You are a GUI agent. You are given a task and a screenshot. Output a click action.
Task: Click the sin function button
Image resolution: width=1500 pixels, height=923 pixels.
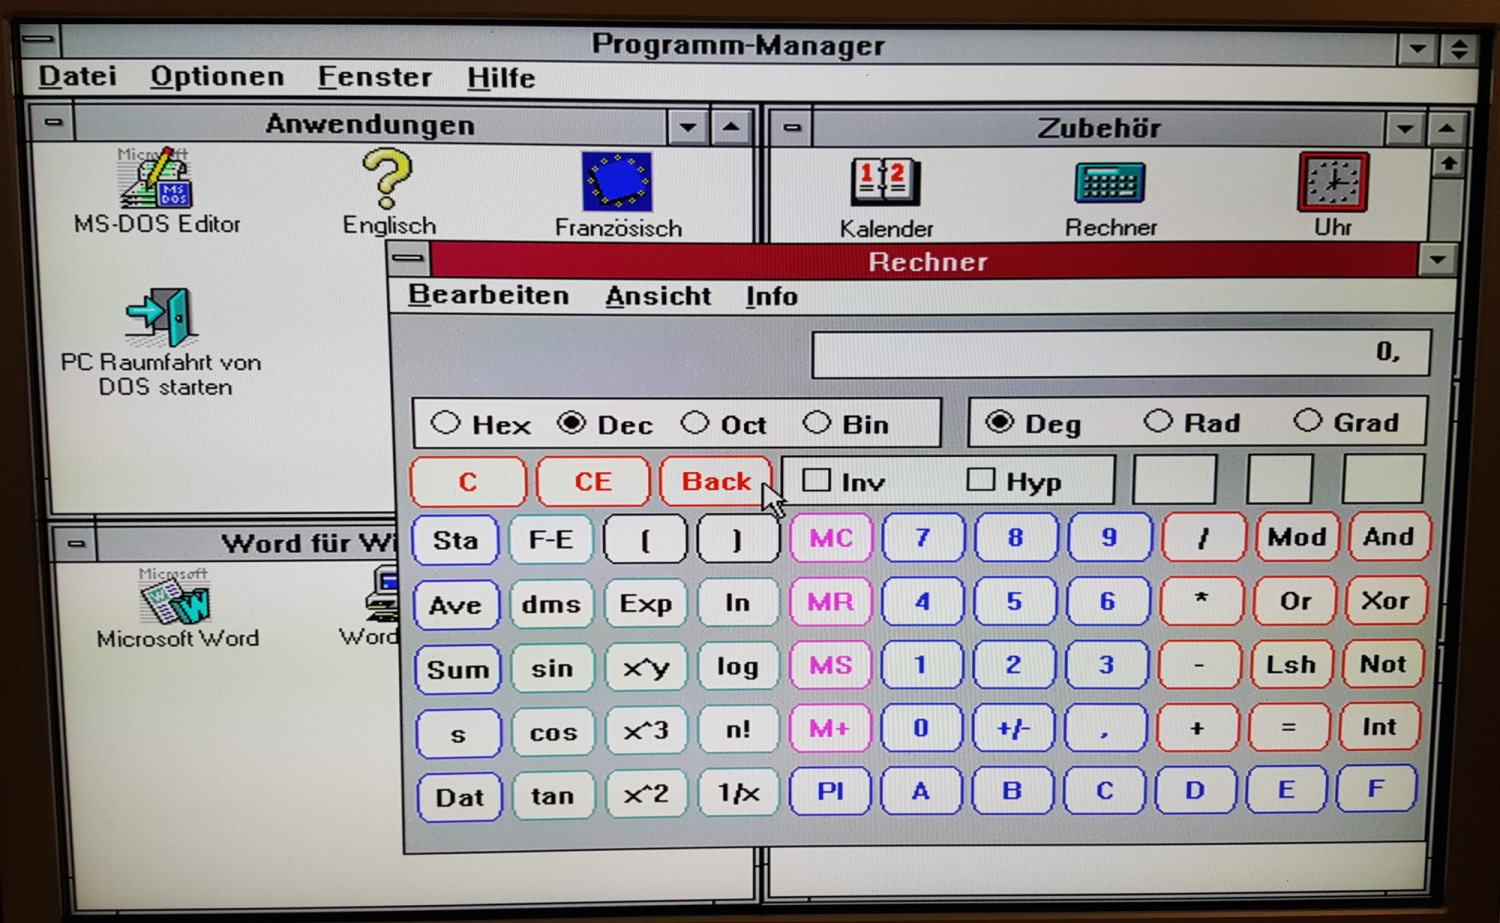point(551,668)
